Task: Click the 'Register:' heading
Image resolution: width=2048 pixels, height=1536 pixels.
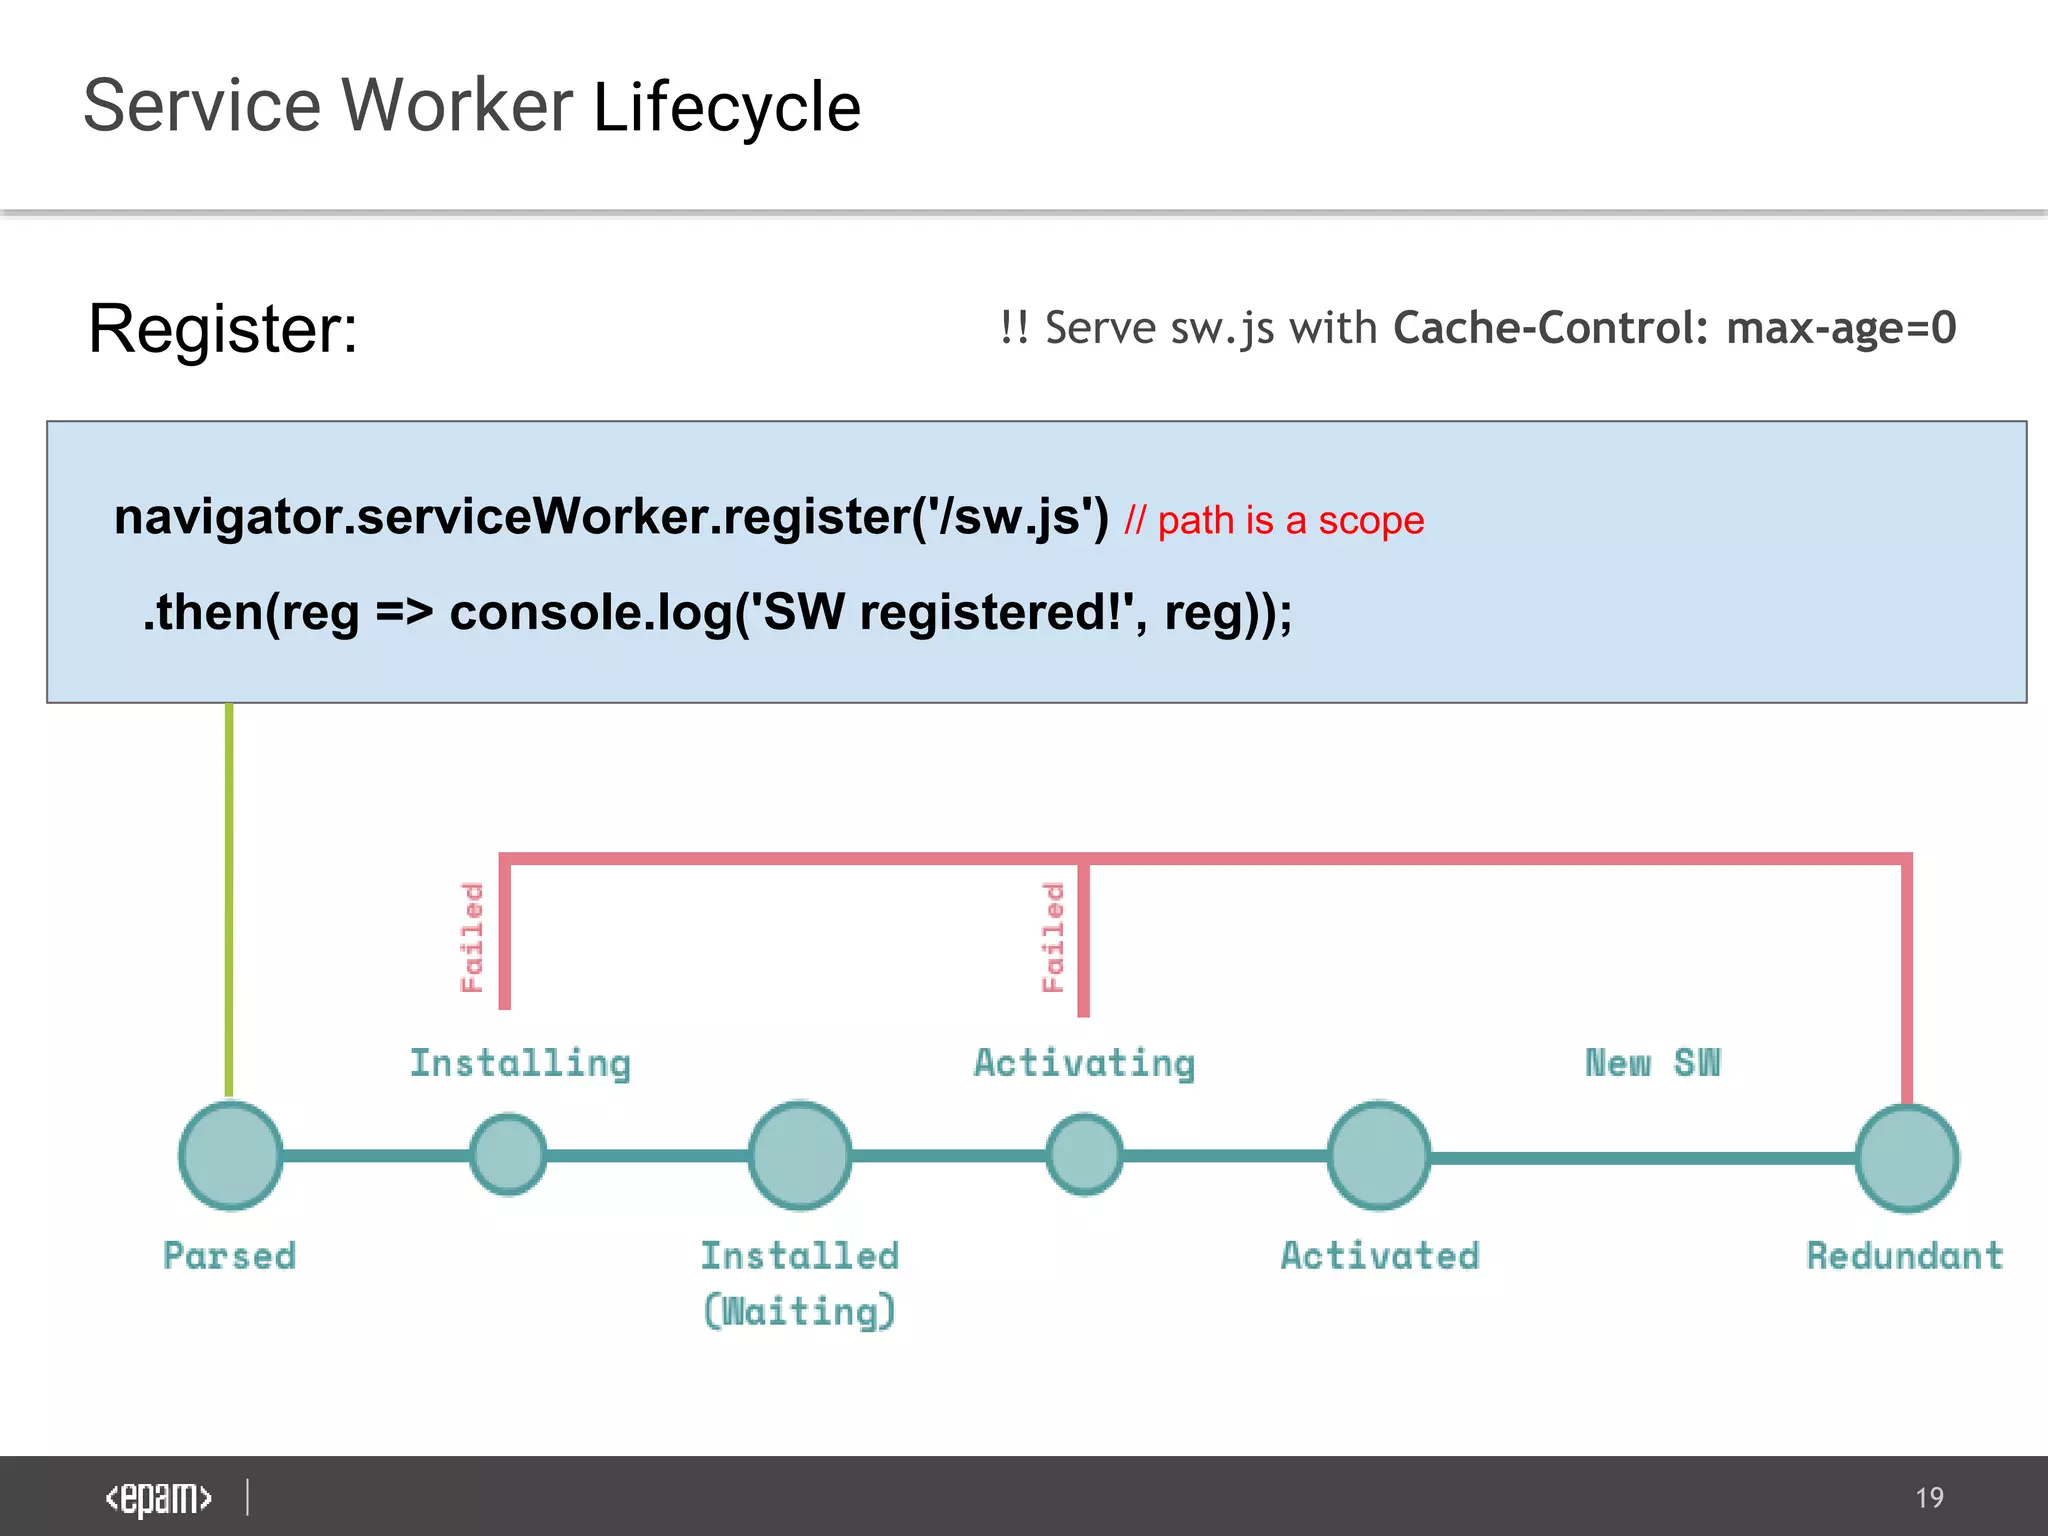Action: pos(223,328)
